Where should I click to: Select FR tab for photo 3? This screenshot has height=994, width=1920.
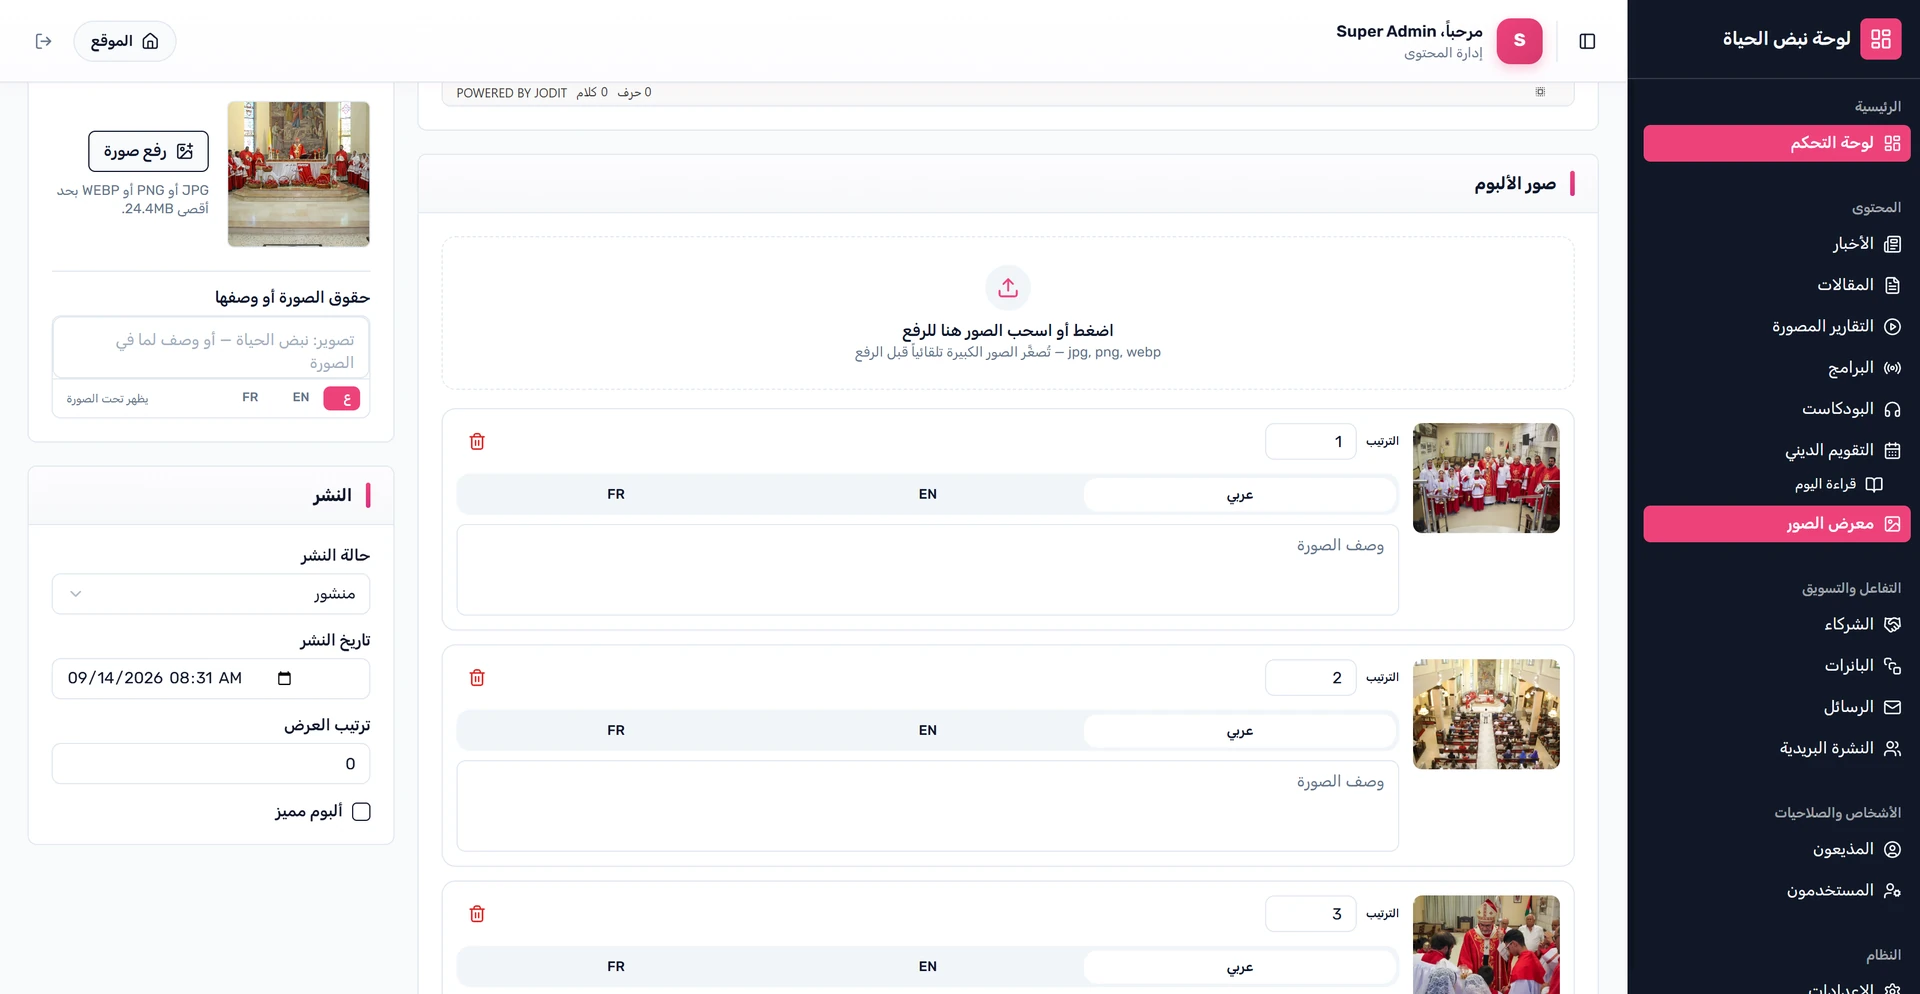pos(616,966)
